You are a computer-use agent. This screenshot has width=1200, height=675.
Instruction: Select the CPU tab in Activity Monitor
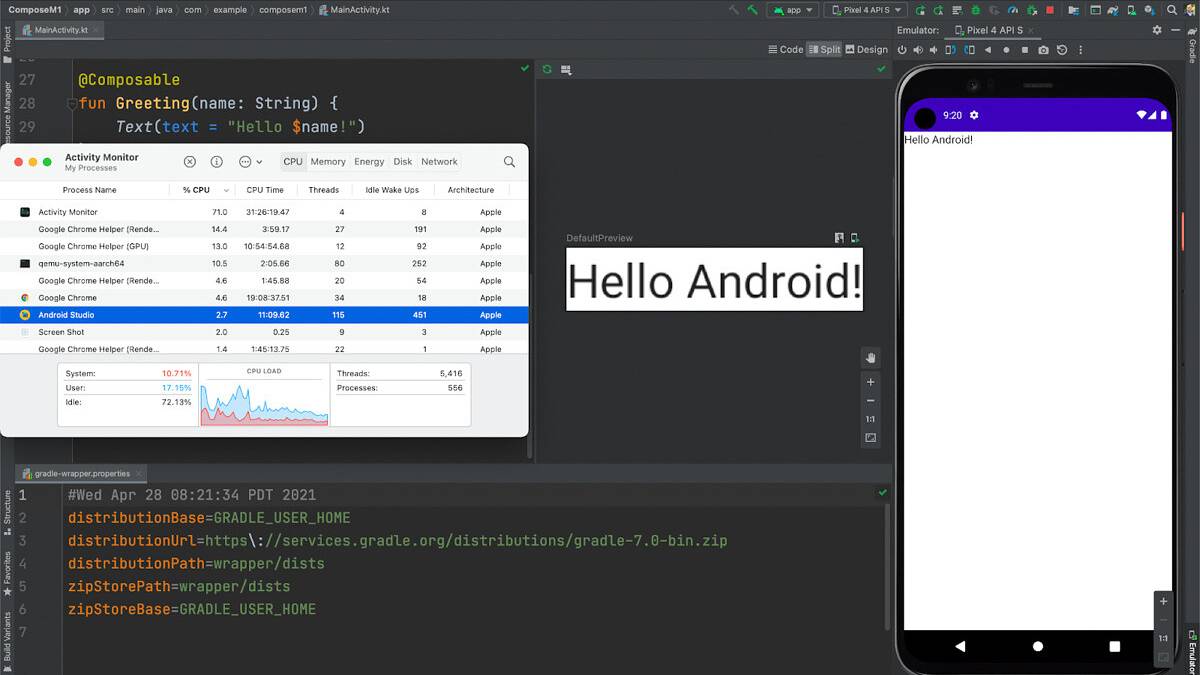[292, 162]
